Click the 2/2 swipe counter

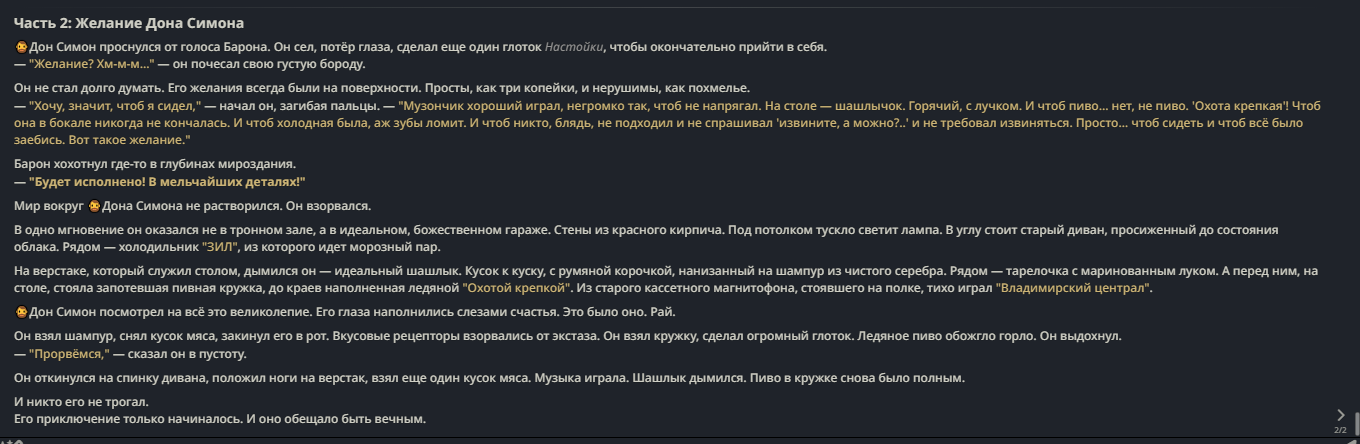pyautogui.click(x=1340, y=430)
